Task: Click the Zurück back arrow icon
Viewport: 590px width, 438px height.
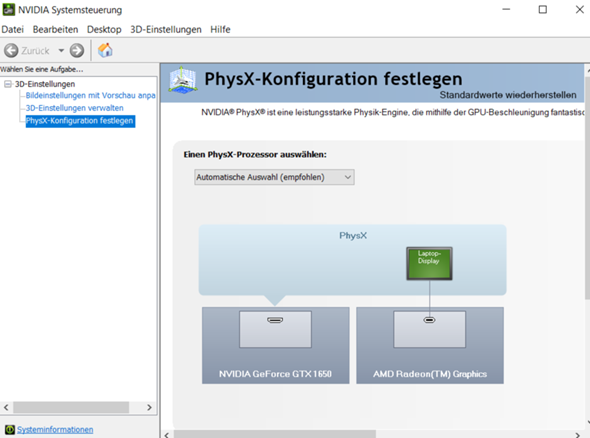Action: click(11, 50)
